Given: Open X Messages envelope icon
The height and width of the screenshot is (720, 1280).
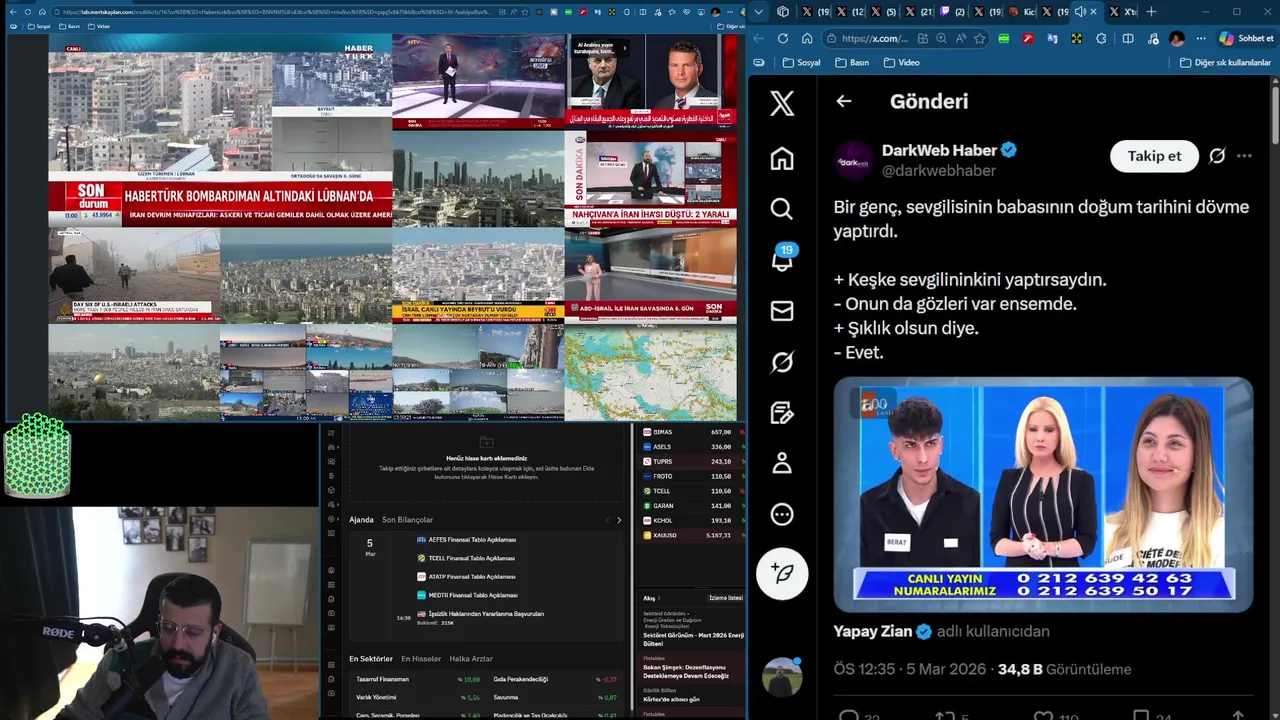Looking at the screenshot, I should (x=782, y=311).
